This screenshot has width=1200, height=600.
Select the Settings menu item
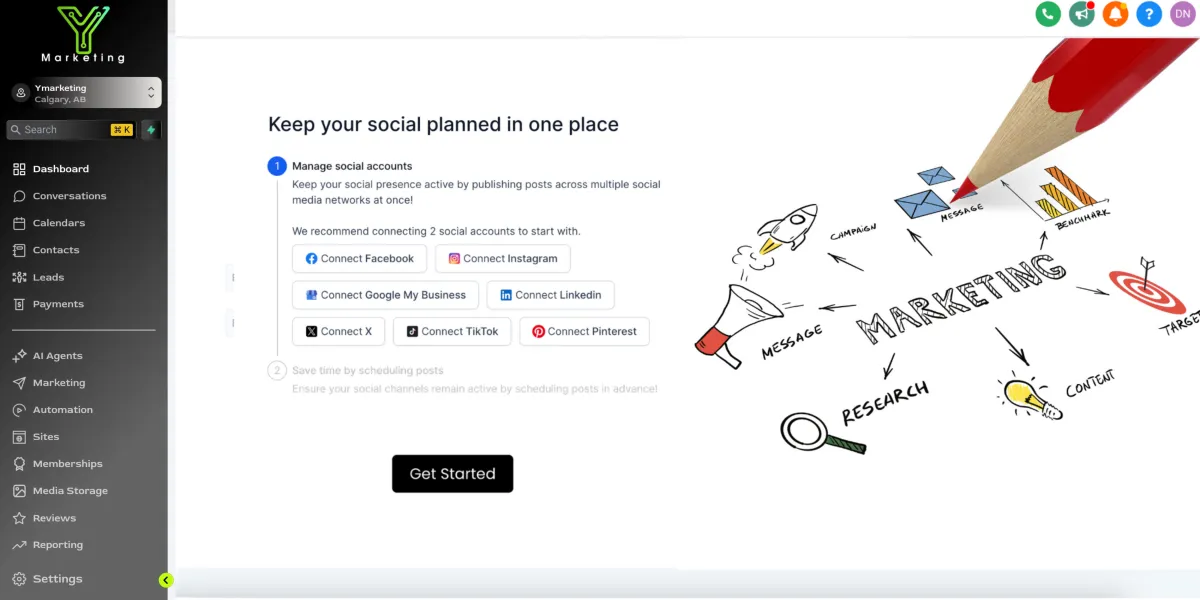click(x=57, y=578)
